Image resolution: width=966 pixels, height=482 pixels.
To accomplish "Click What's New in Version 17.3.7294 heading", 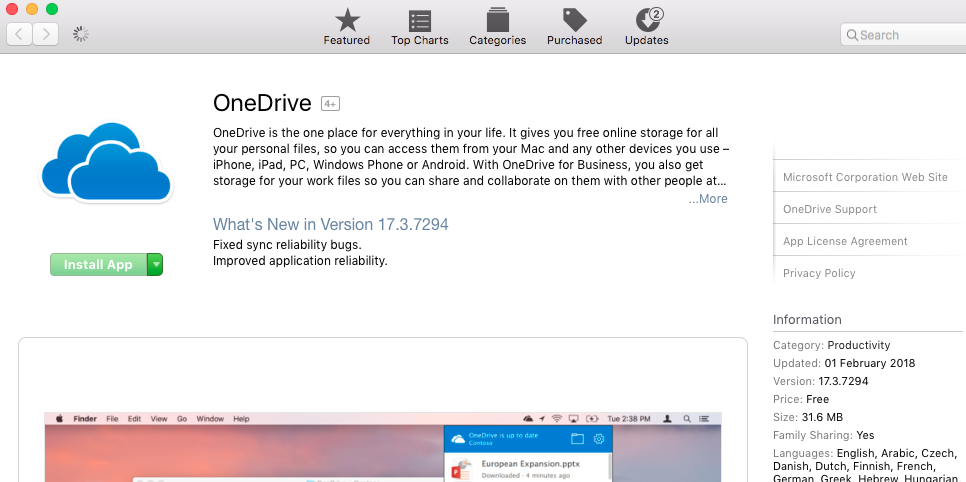I will tap(331, 224).
